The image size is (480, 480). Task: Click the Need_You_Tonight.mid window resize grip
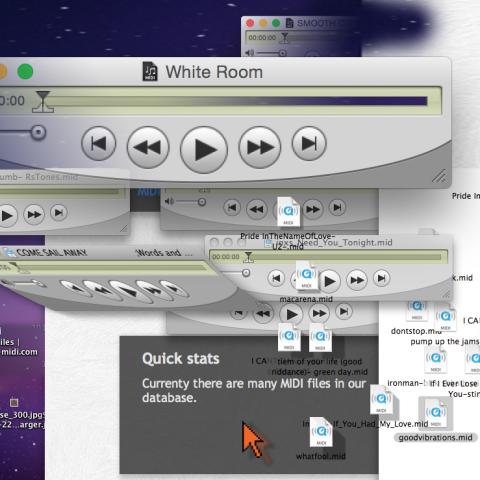tap(446, 294)
